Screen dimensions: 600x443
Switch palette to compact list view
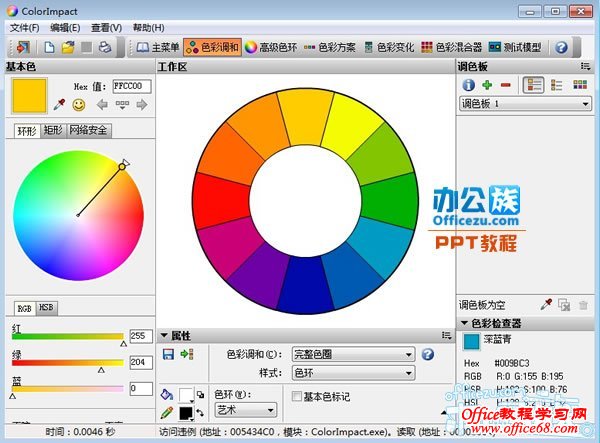tap(557, 85)
